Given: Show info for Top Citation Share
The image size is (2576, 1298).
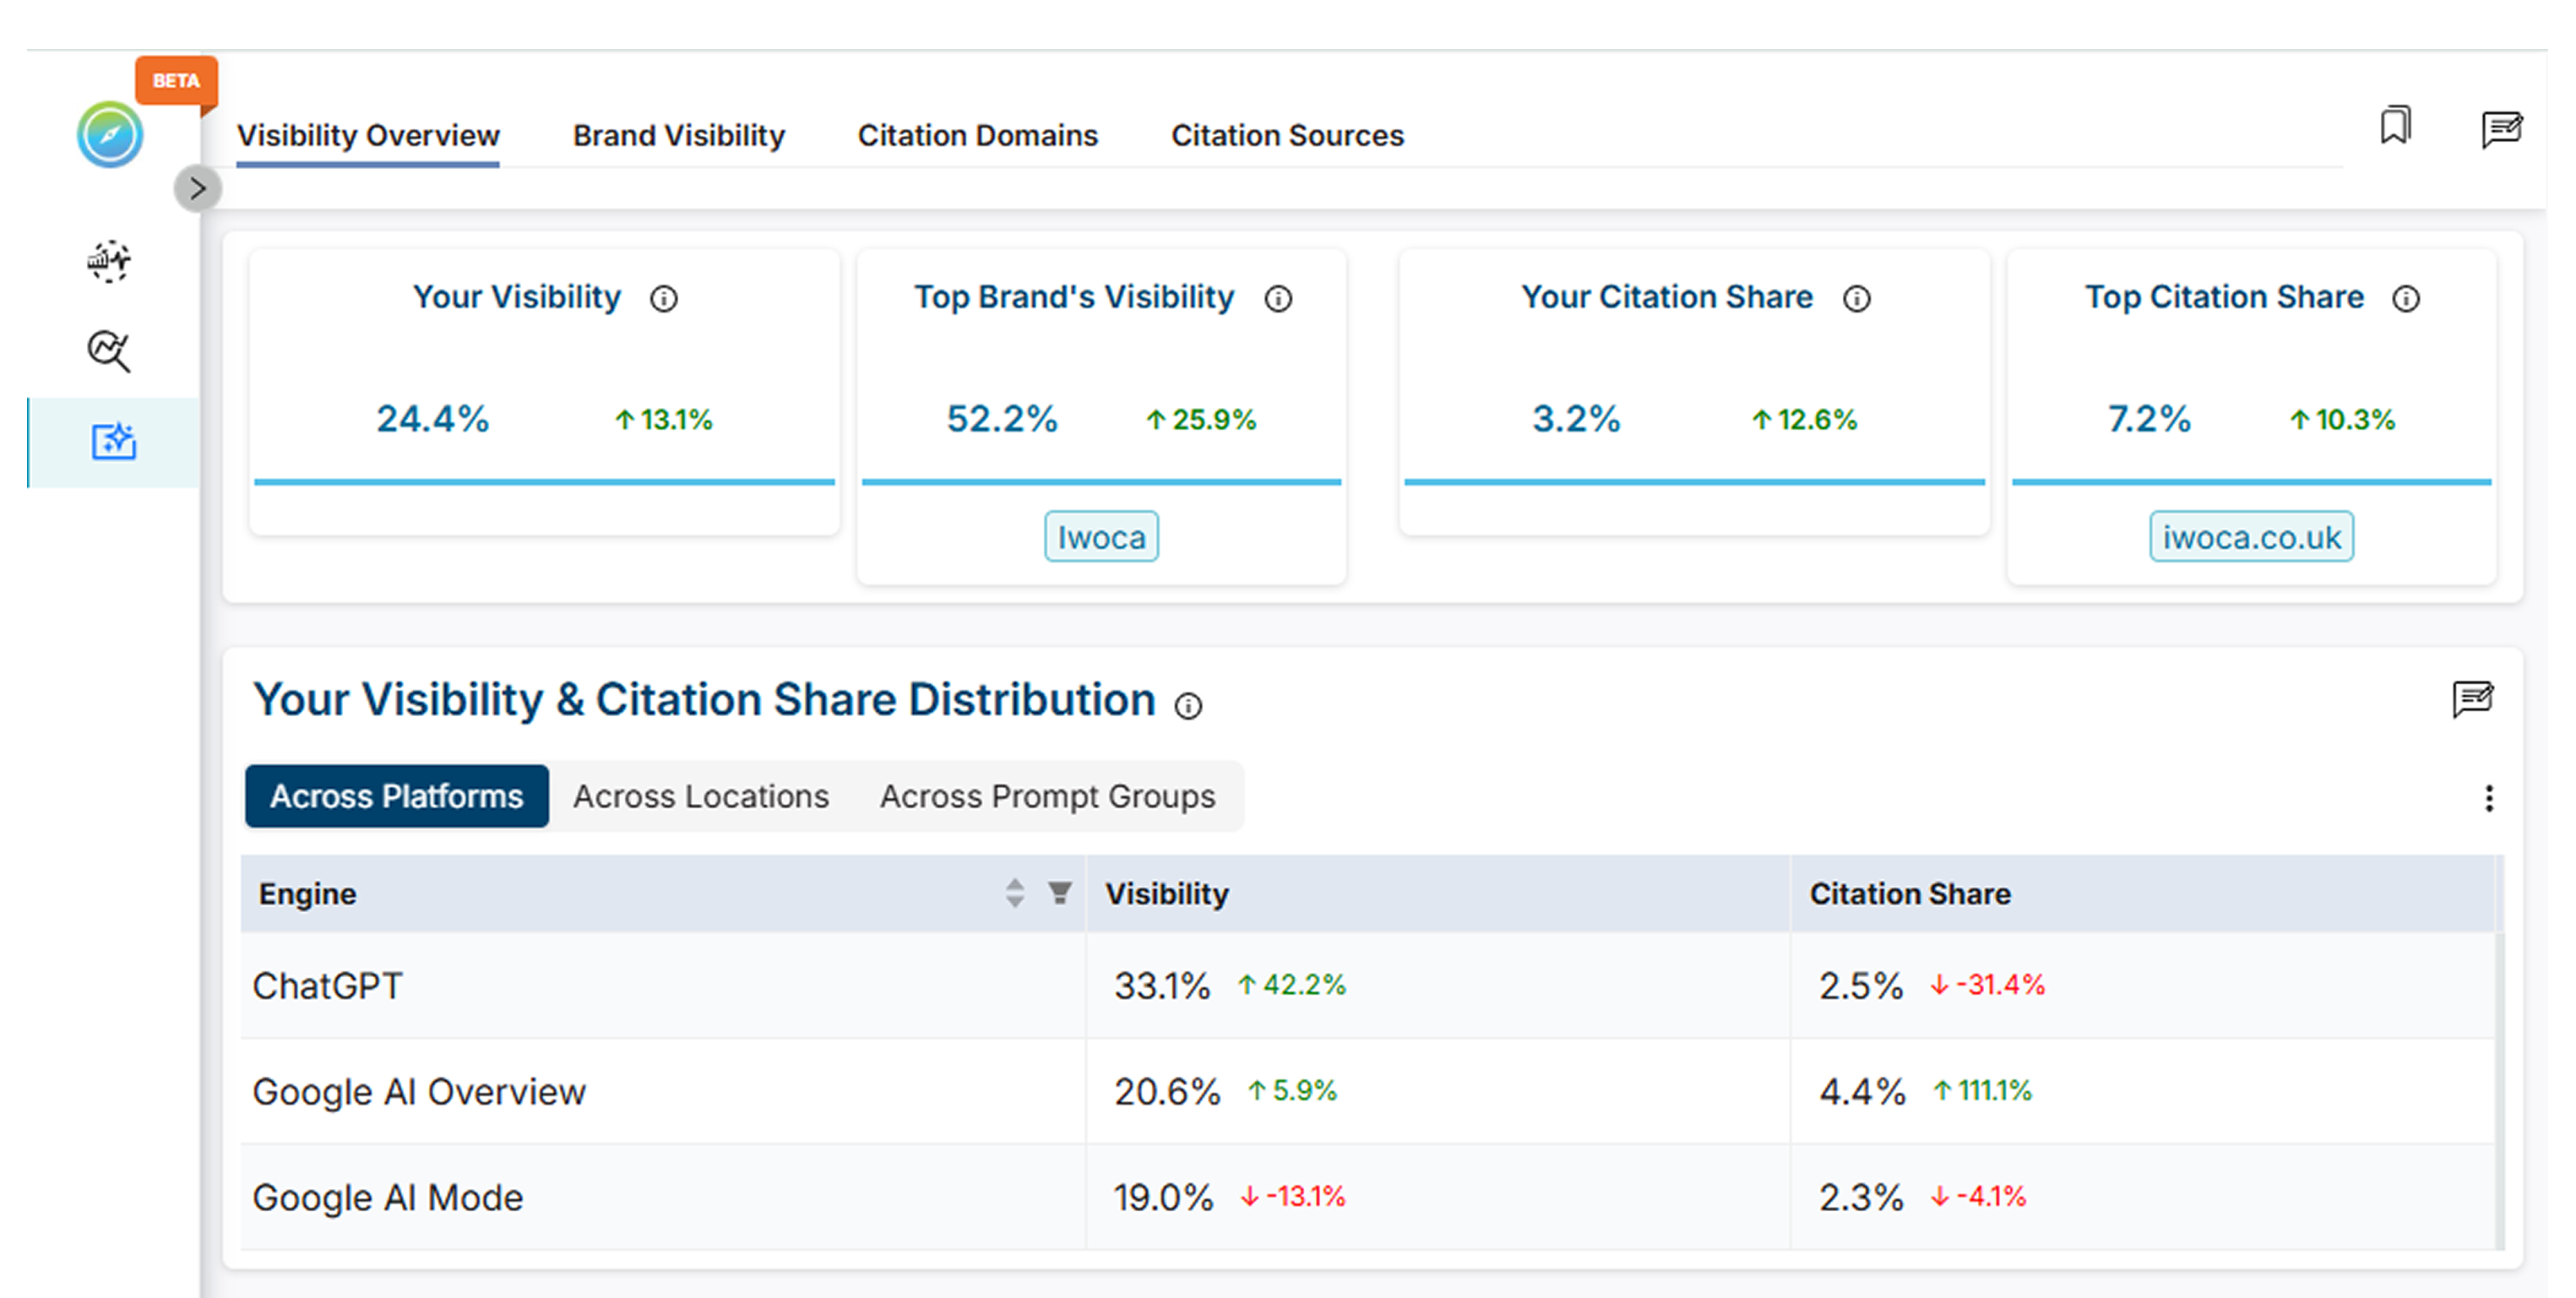Looking at the screenshot, I should 2406,299.
